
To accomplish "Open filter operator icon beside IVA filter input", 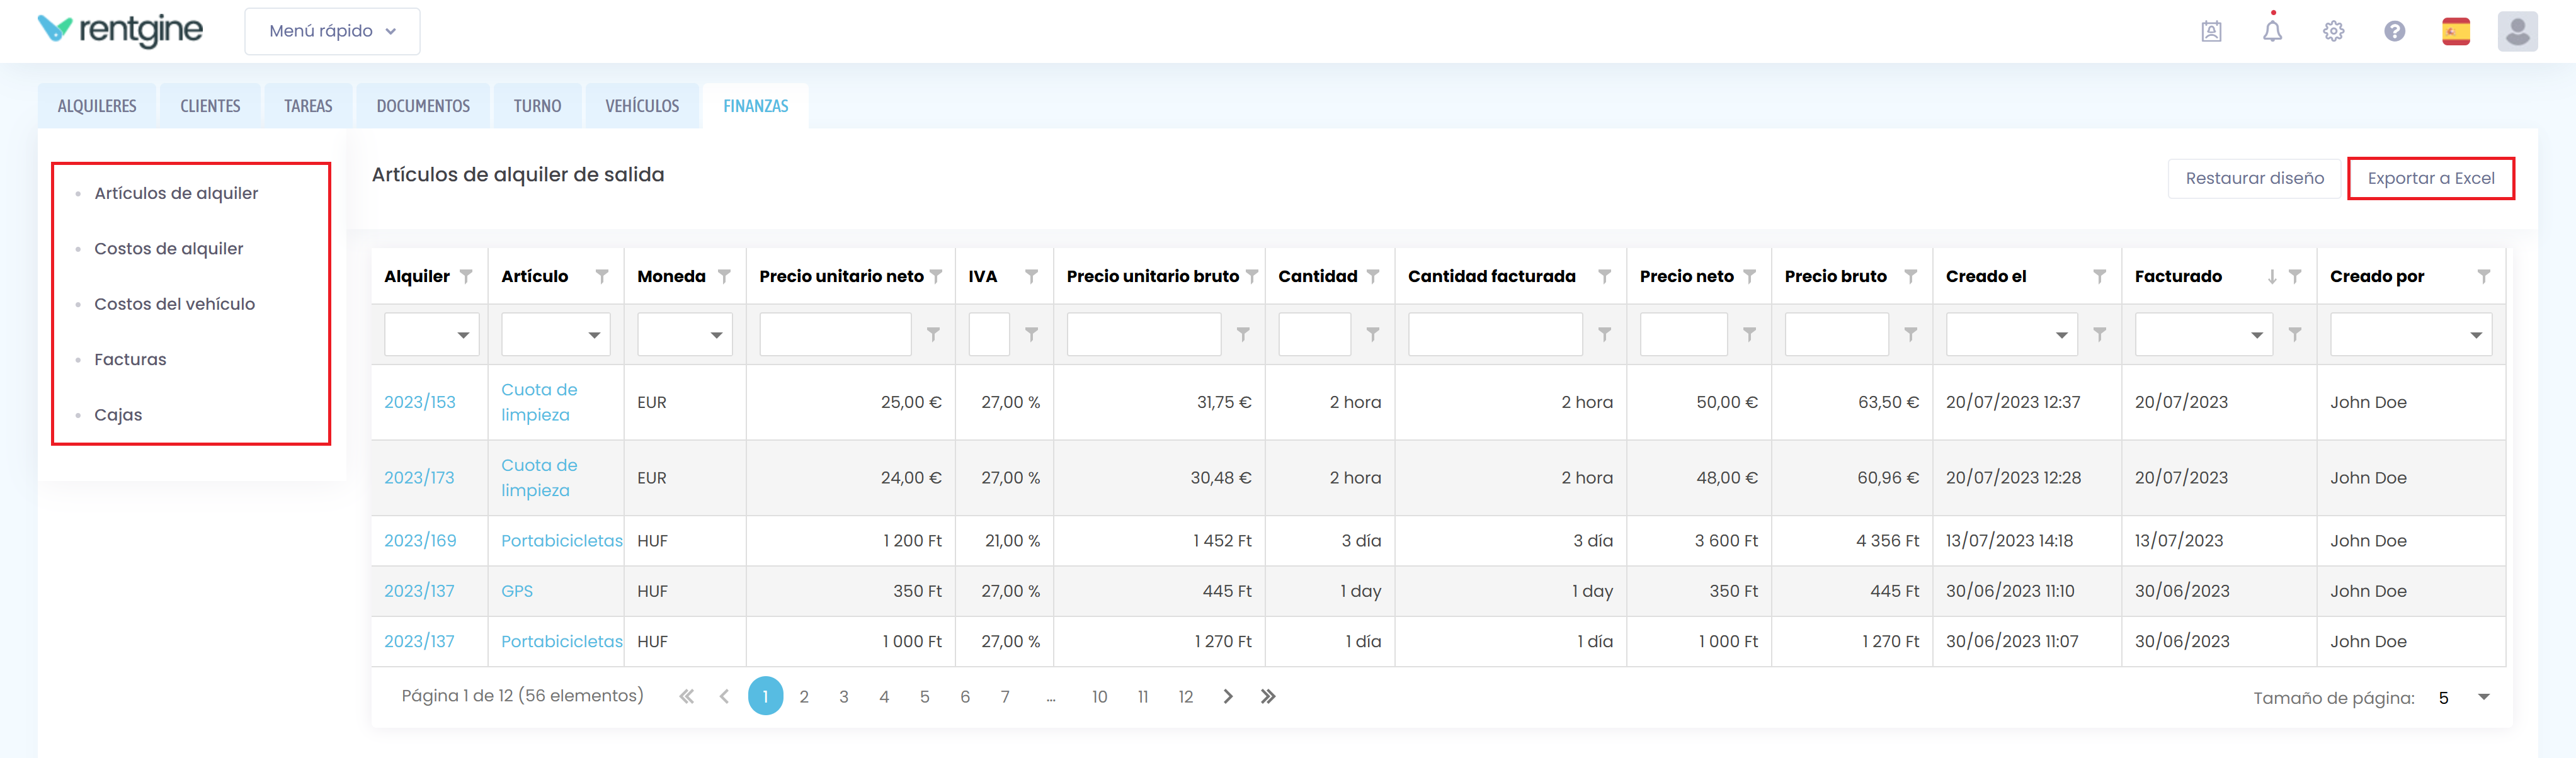I will click(1031, 334).
